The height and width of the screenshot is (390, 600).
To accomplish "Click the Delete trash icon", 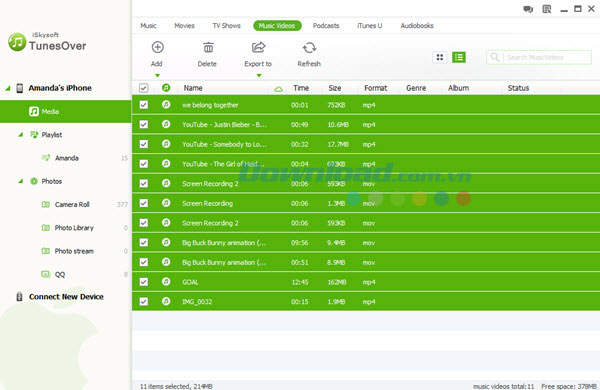I will pos(208,47).
